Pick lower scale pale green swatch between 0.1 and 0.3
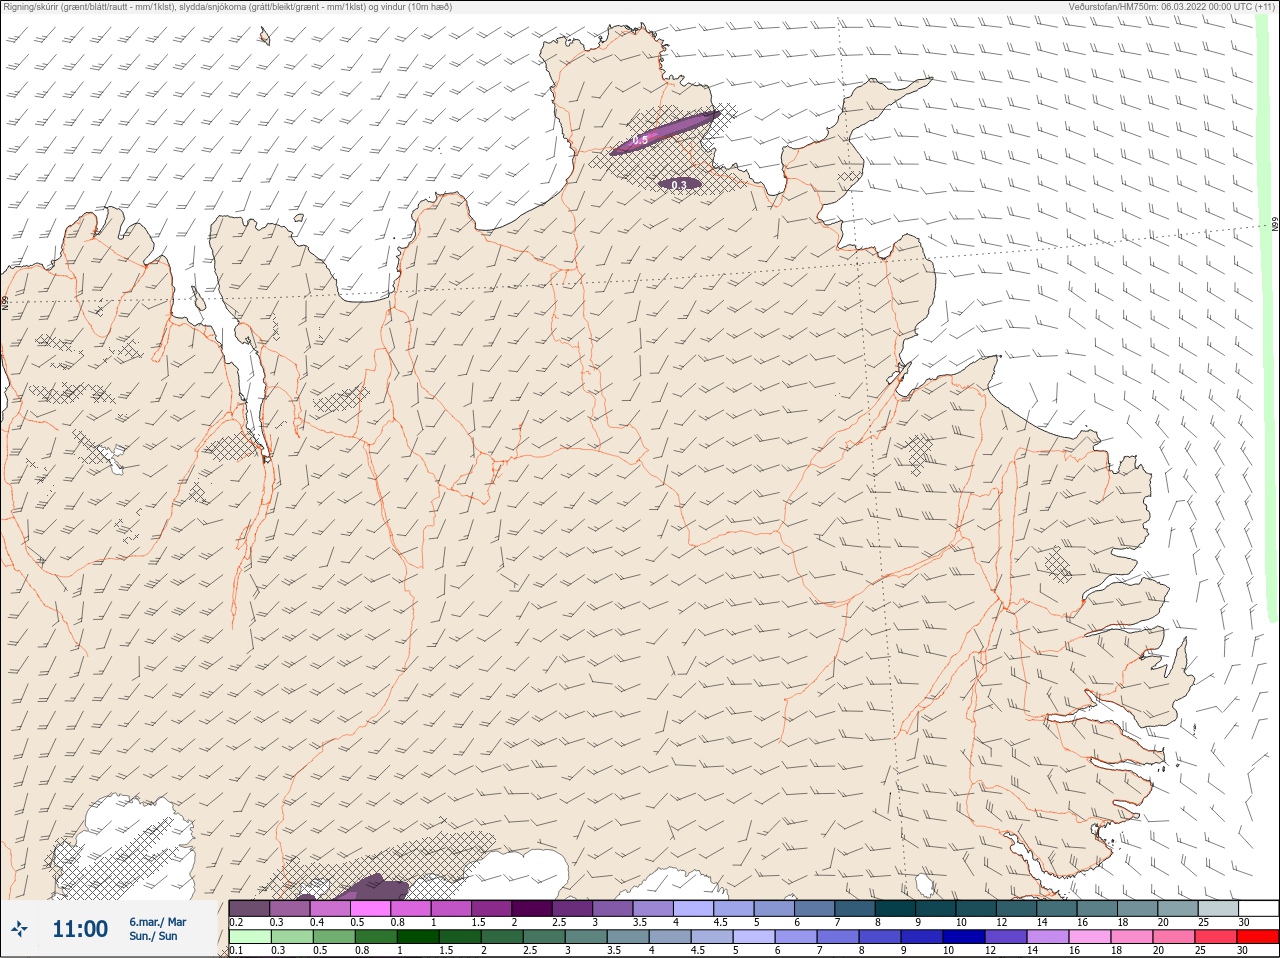Viewport: 1280px width, 958px height. 250,937
